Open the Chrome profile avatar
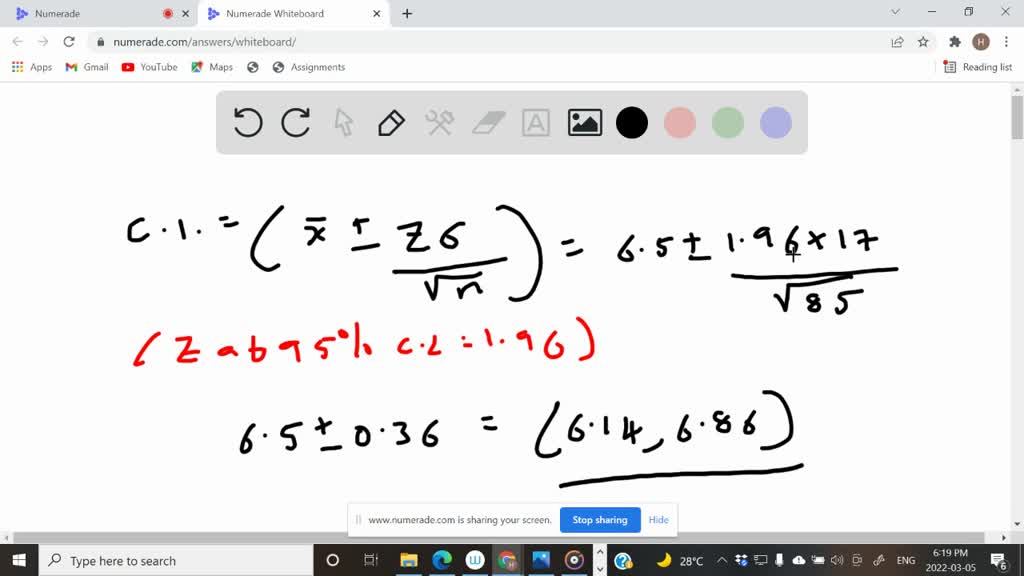Screen dimensions: 1024x576 980,42
